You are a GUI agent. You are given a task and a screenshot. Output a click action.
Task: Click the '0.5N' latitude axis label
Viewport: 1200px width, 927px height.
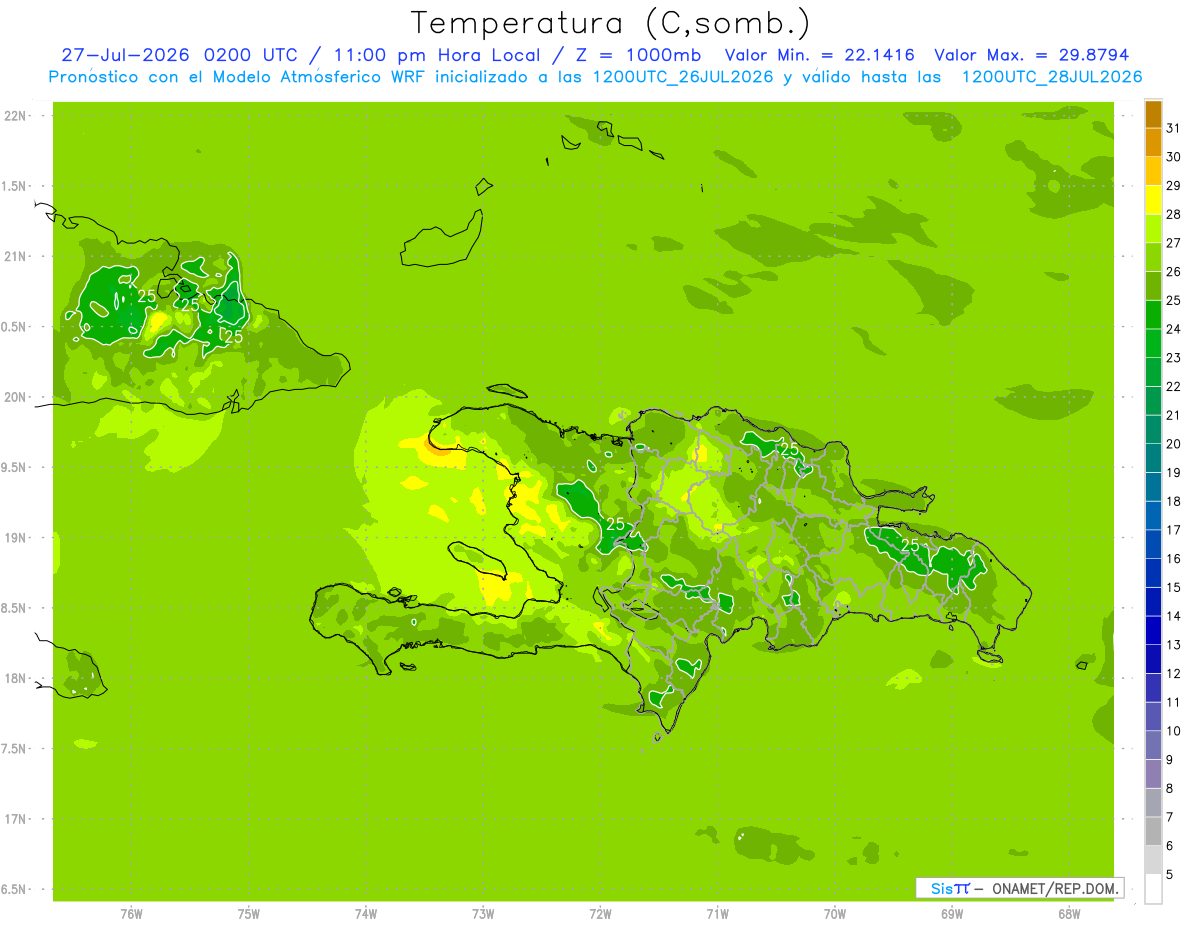click(15, 327)
